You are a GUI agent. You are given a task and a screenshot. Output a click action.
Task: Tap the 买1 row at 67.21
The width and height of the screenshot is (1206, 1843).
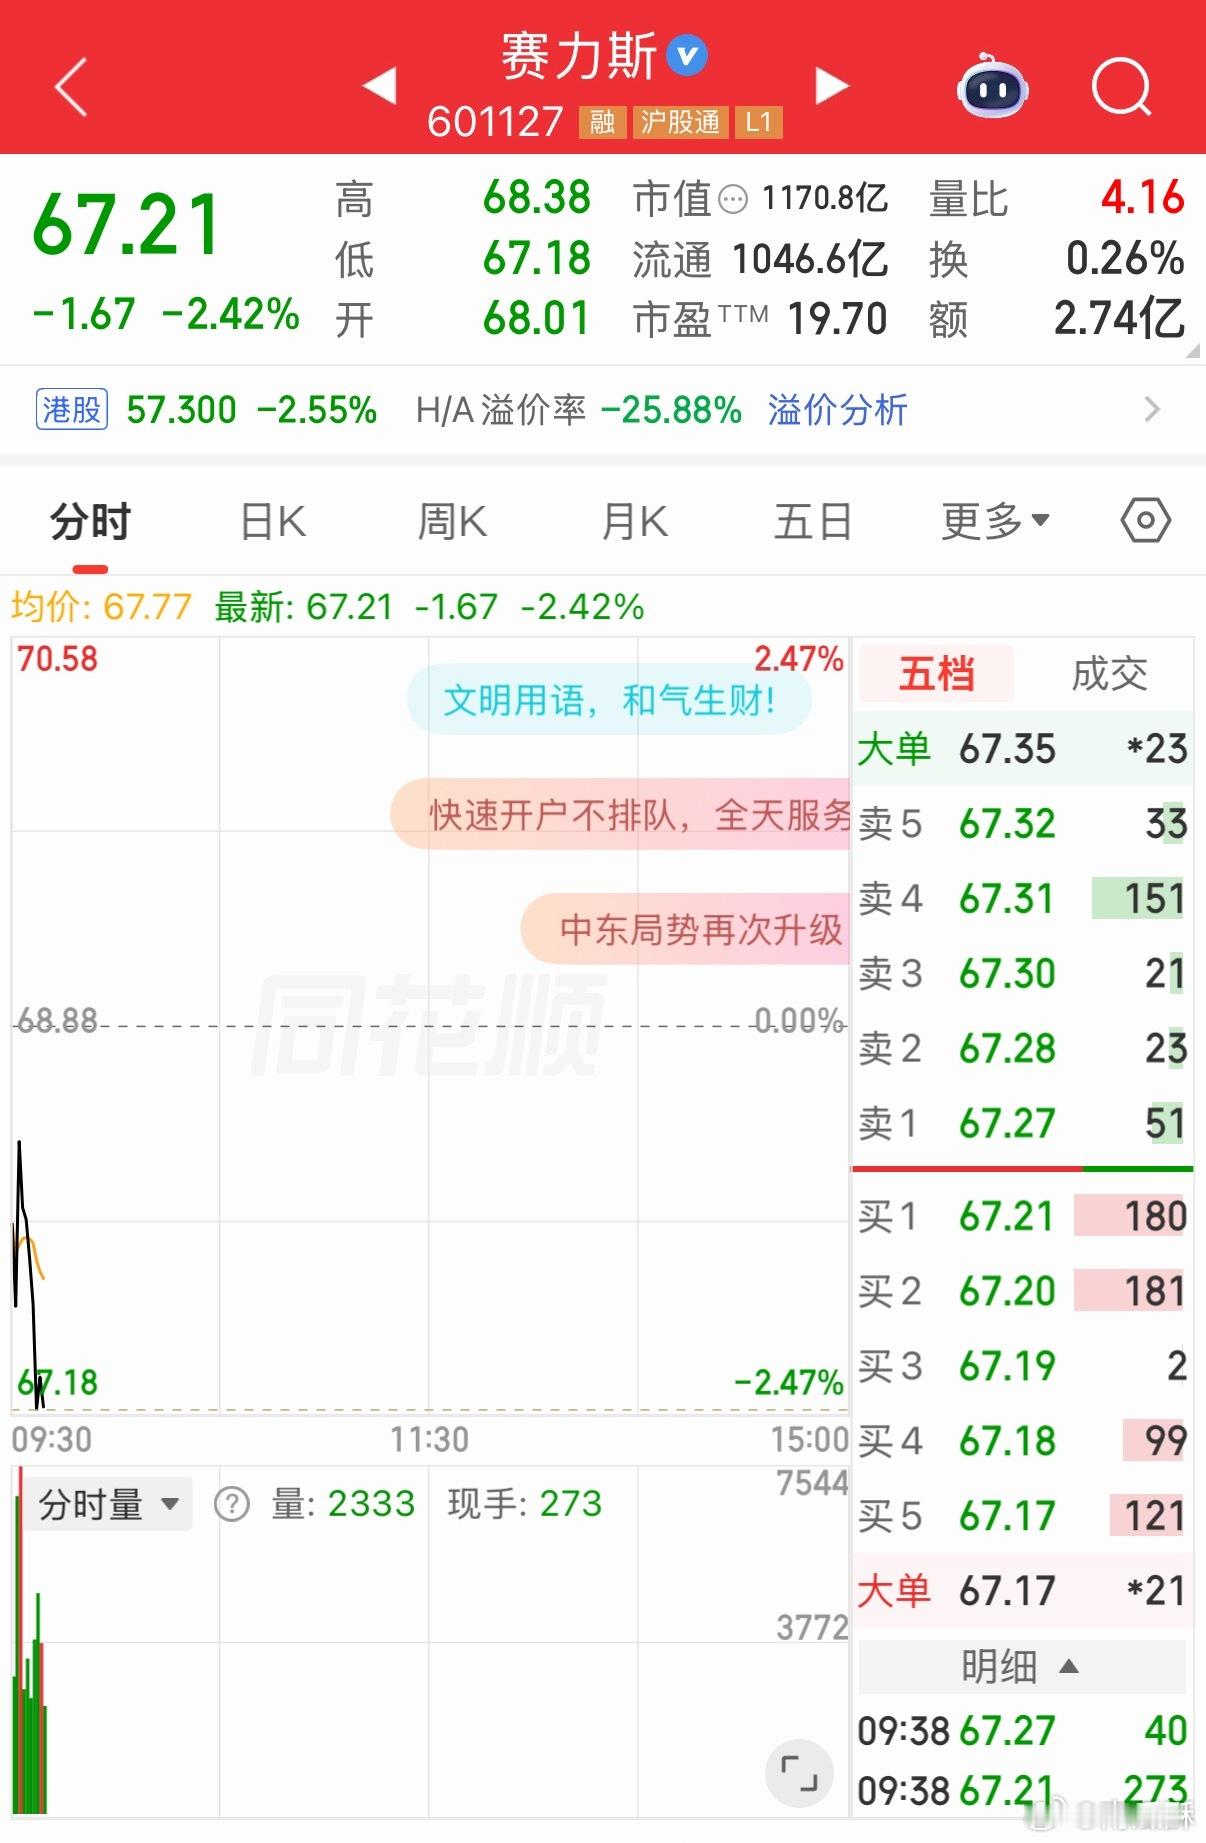(x=1023, y=1216)
